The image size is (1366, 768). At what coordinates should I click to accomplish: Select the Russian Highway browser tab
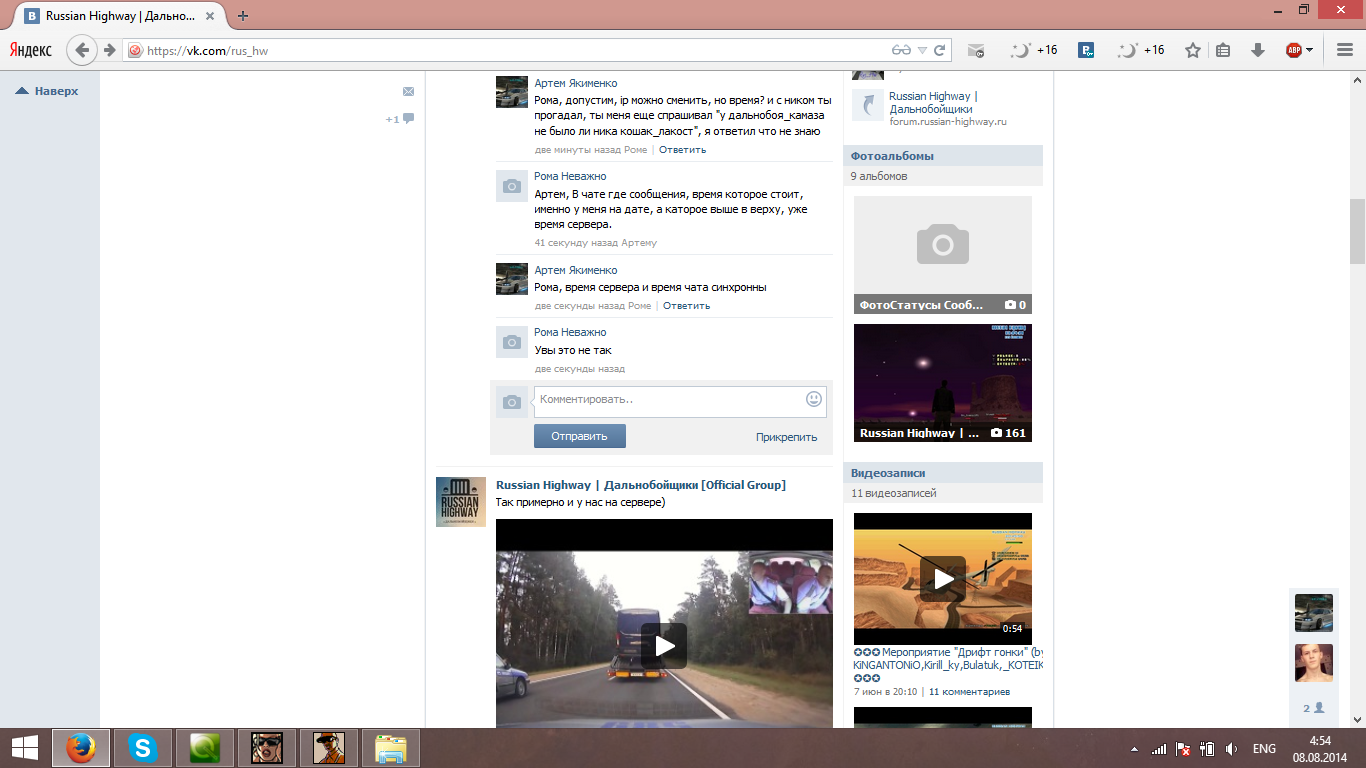tap(122, 16)
